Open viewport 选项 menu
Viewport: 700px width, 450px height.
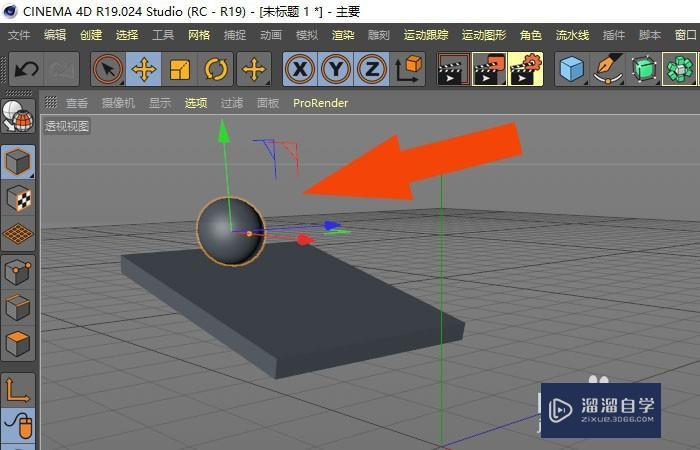click(x=196, y=103)
